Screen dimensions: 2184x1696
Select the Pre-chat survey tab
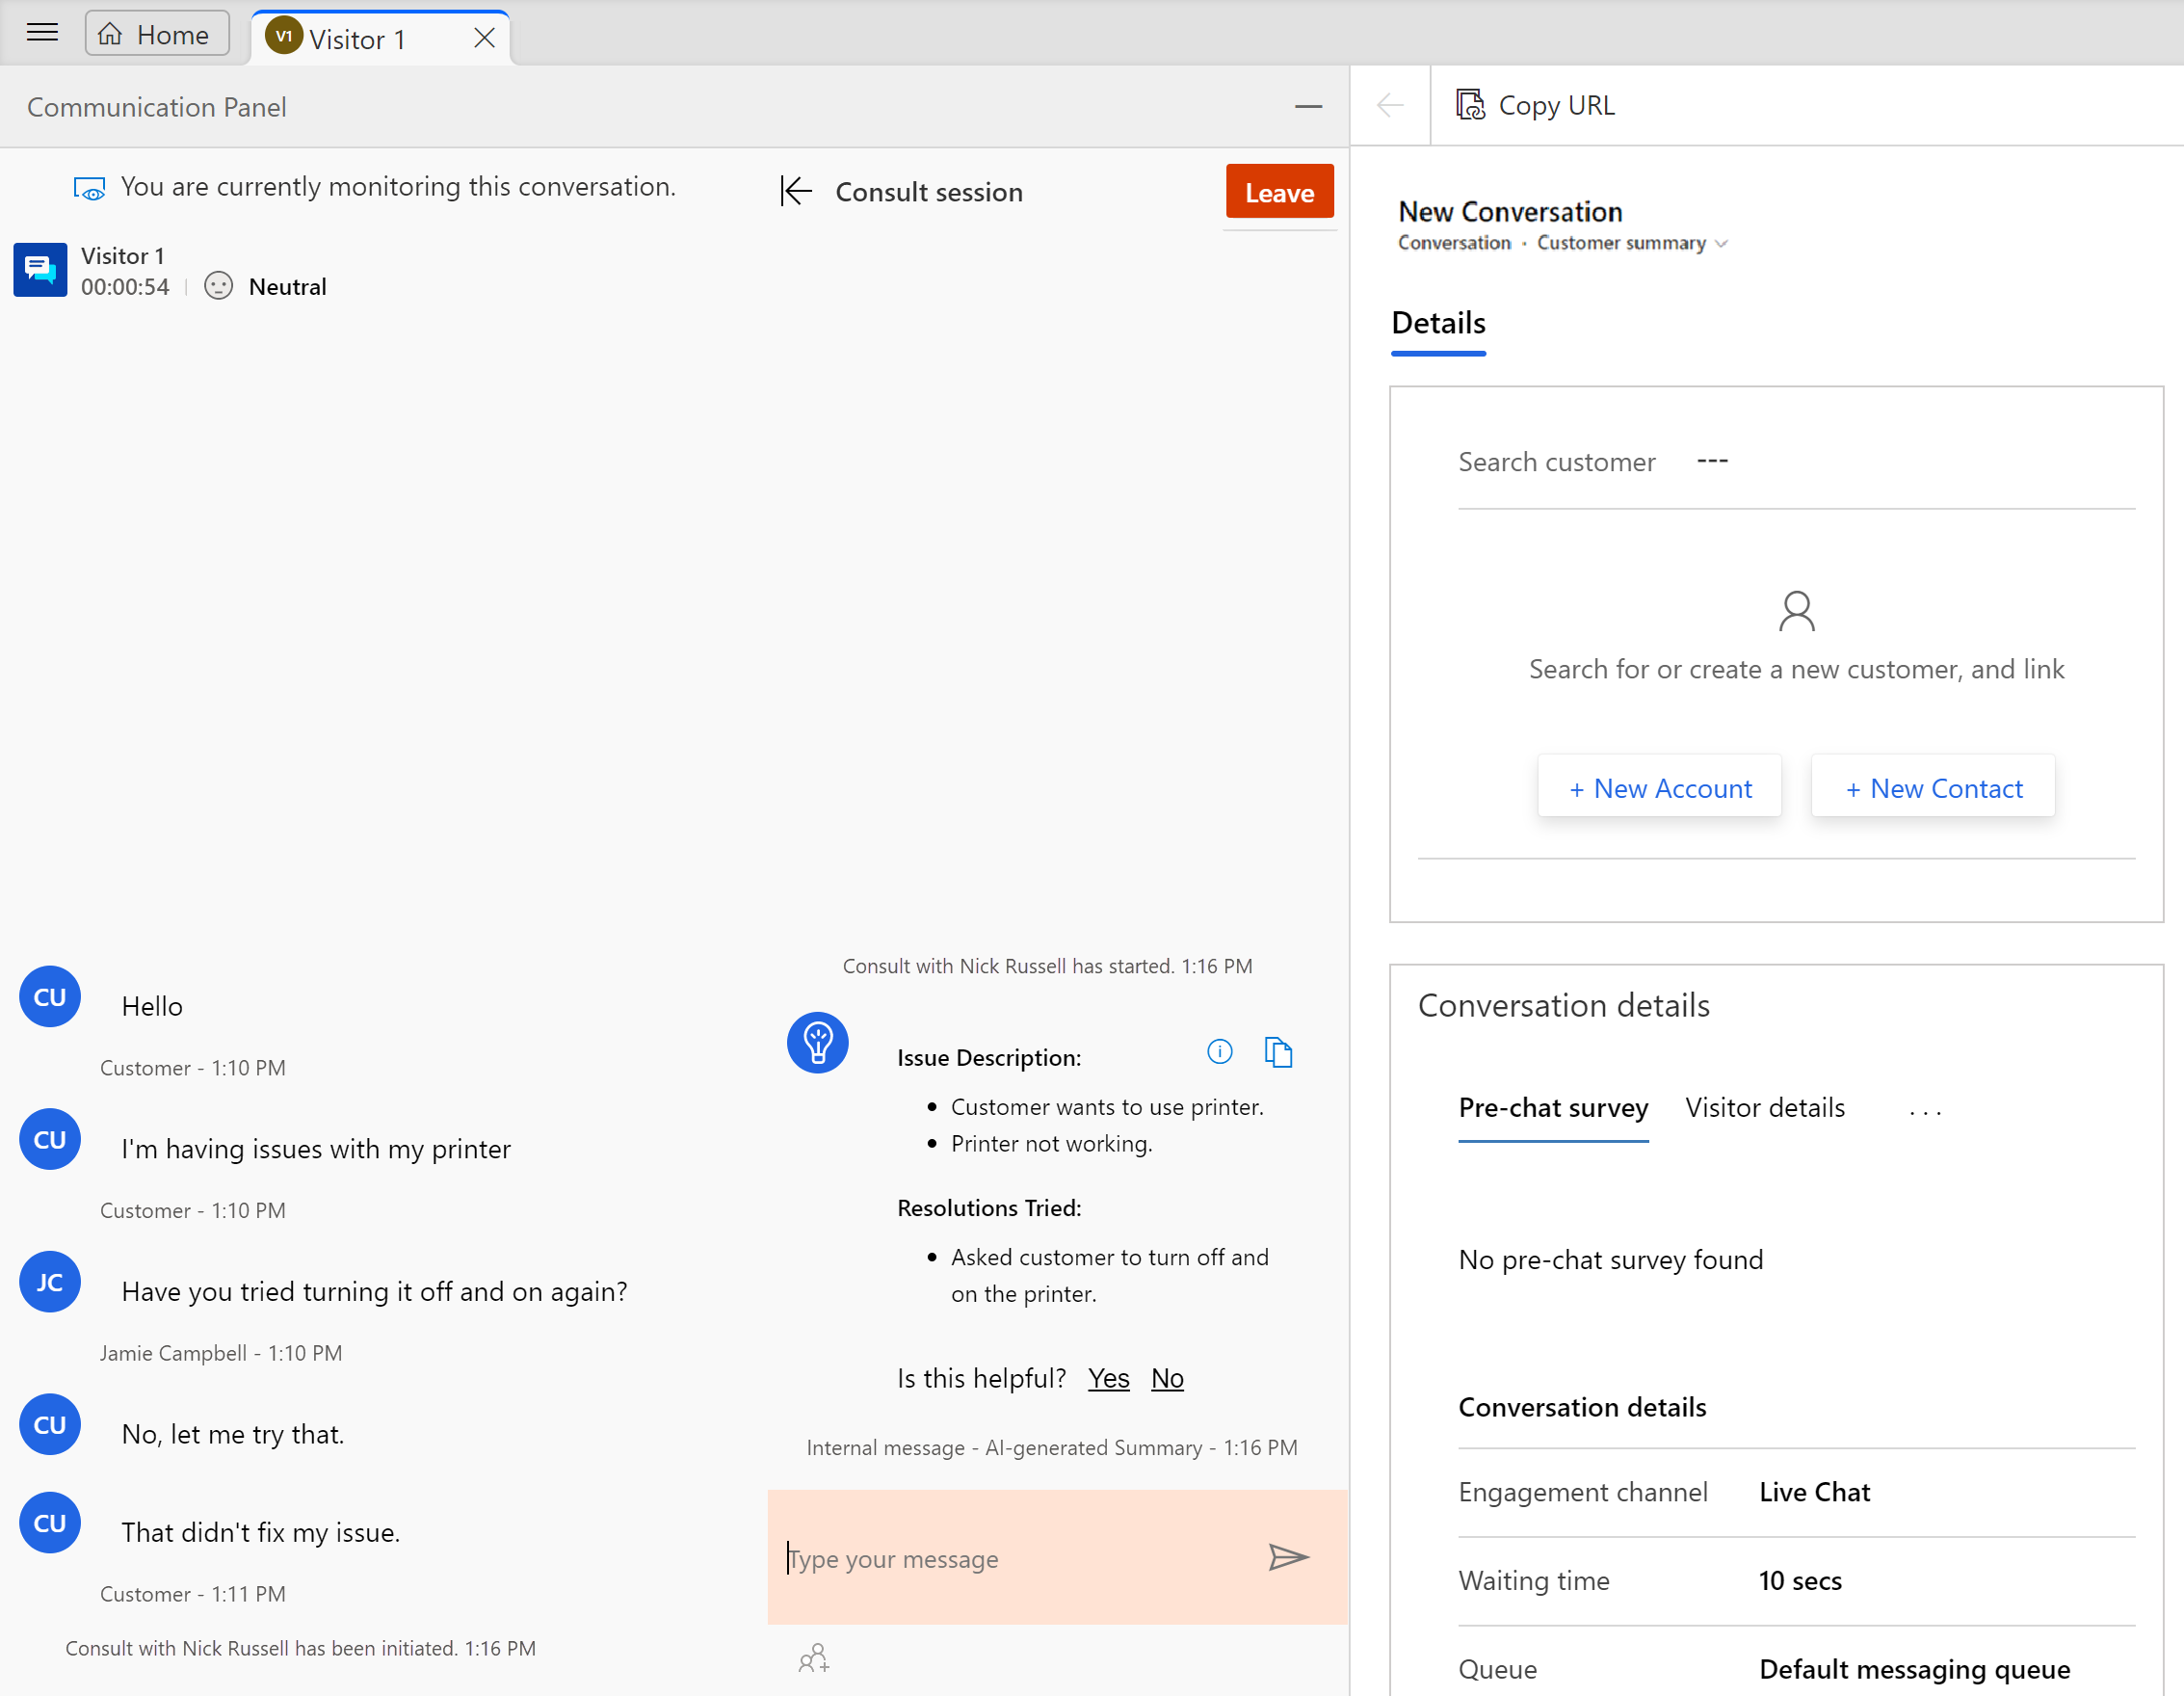coord(1551,1107)
